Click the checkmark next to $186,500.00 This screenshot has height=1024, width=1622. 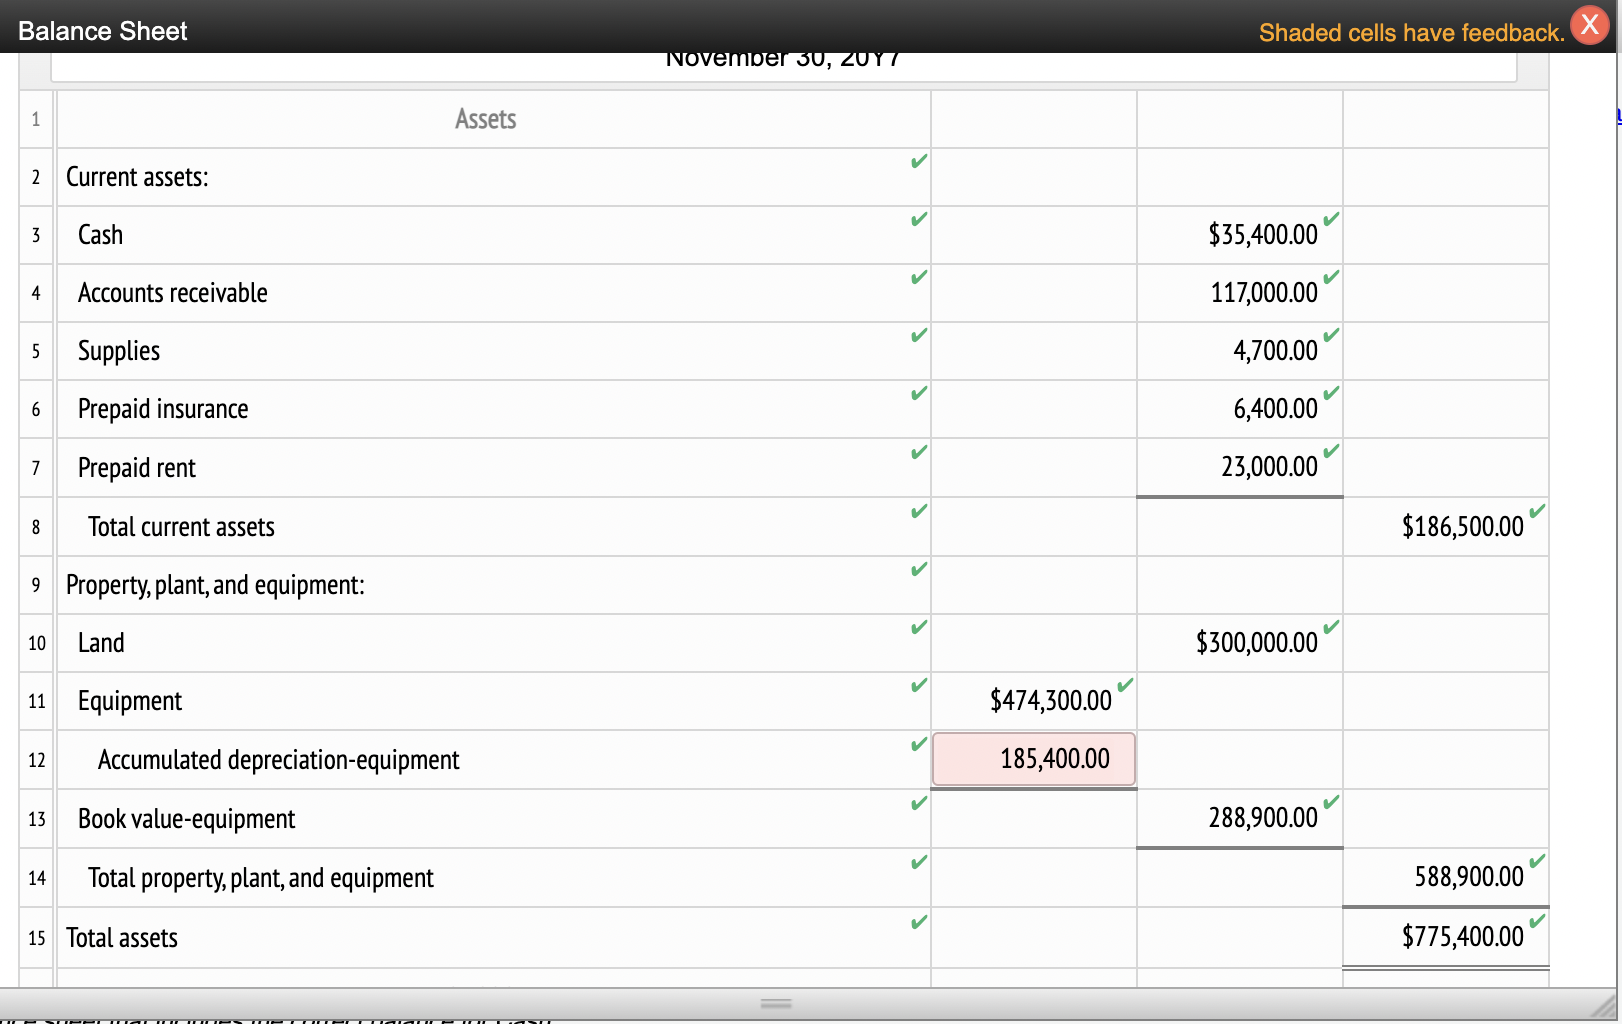coord(1537,511)
